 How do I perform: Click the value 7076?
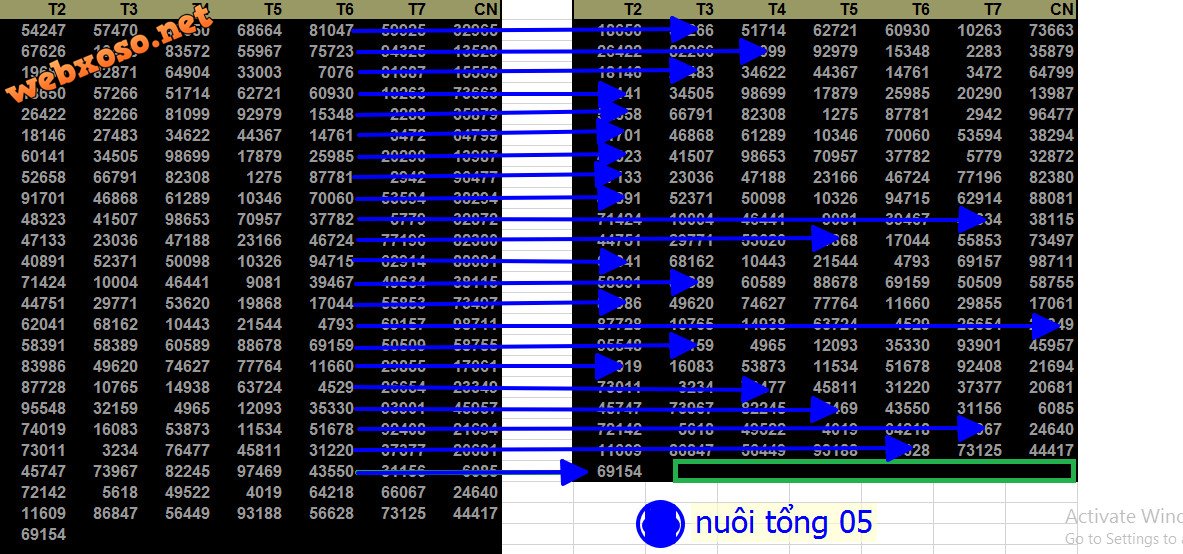336,72
